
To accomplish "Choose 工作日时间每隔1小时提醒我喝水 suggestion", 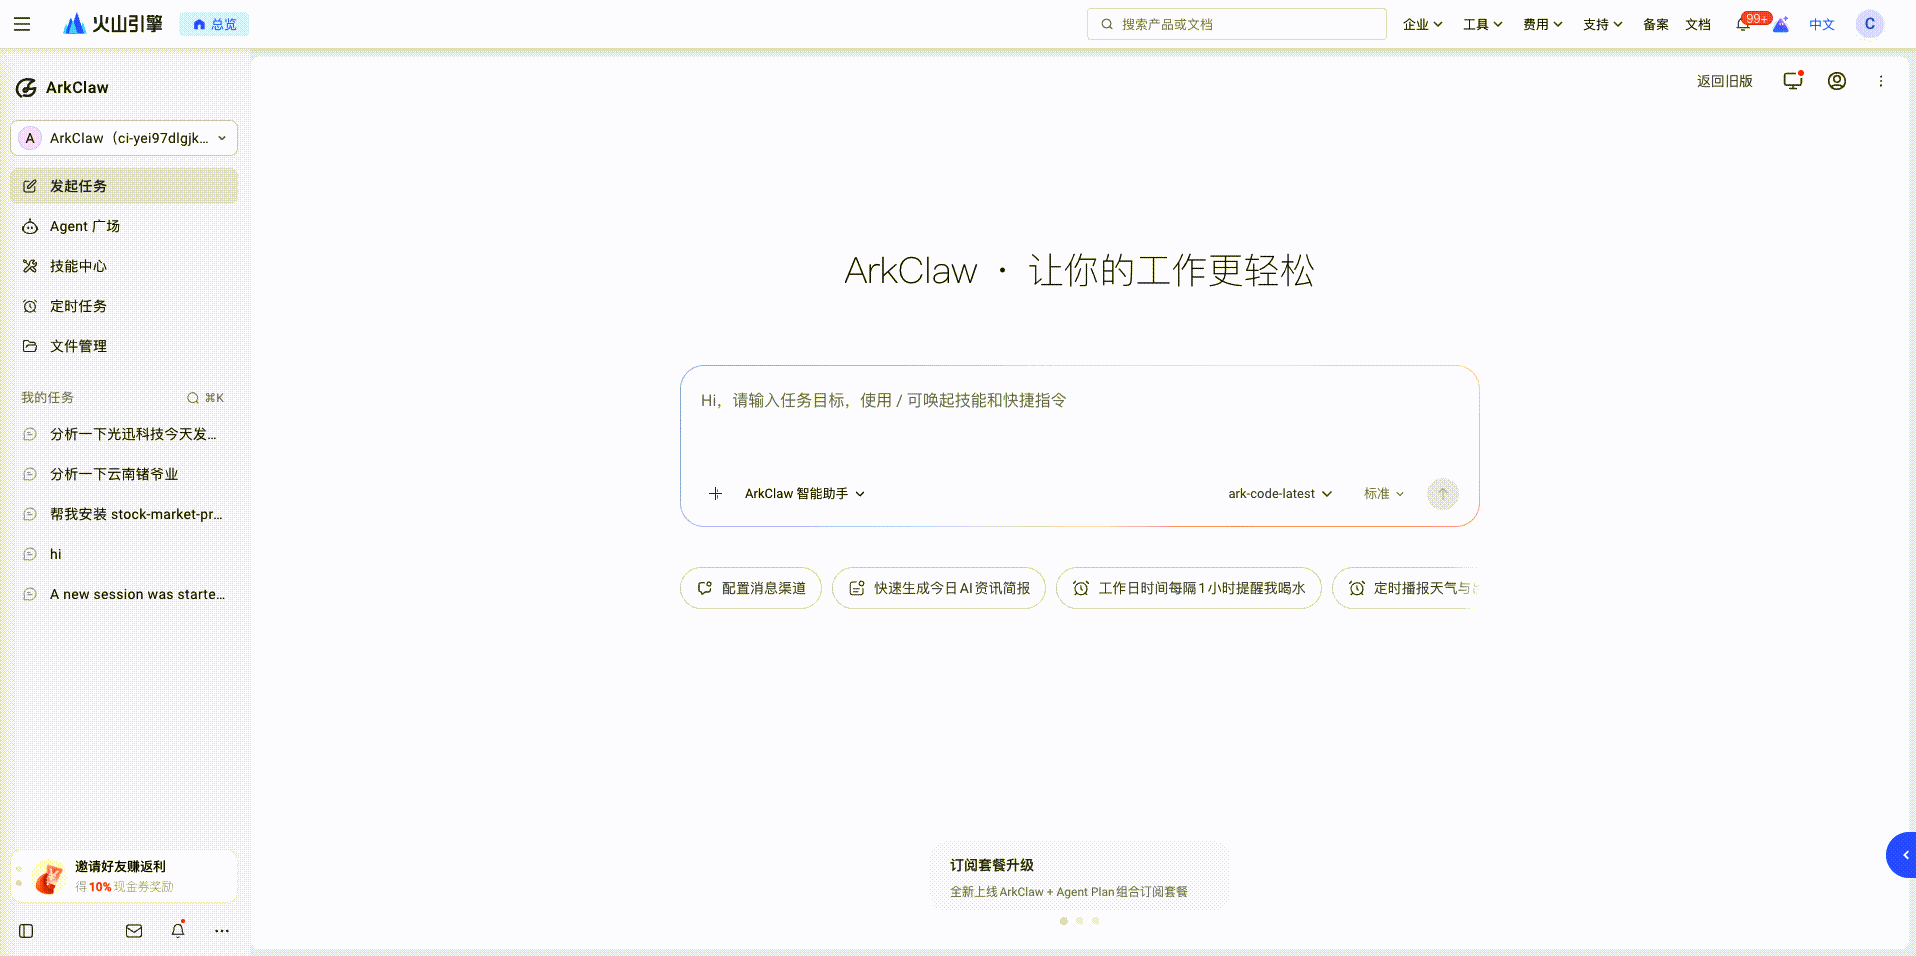I will coord(1189,588).
